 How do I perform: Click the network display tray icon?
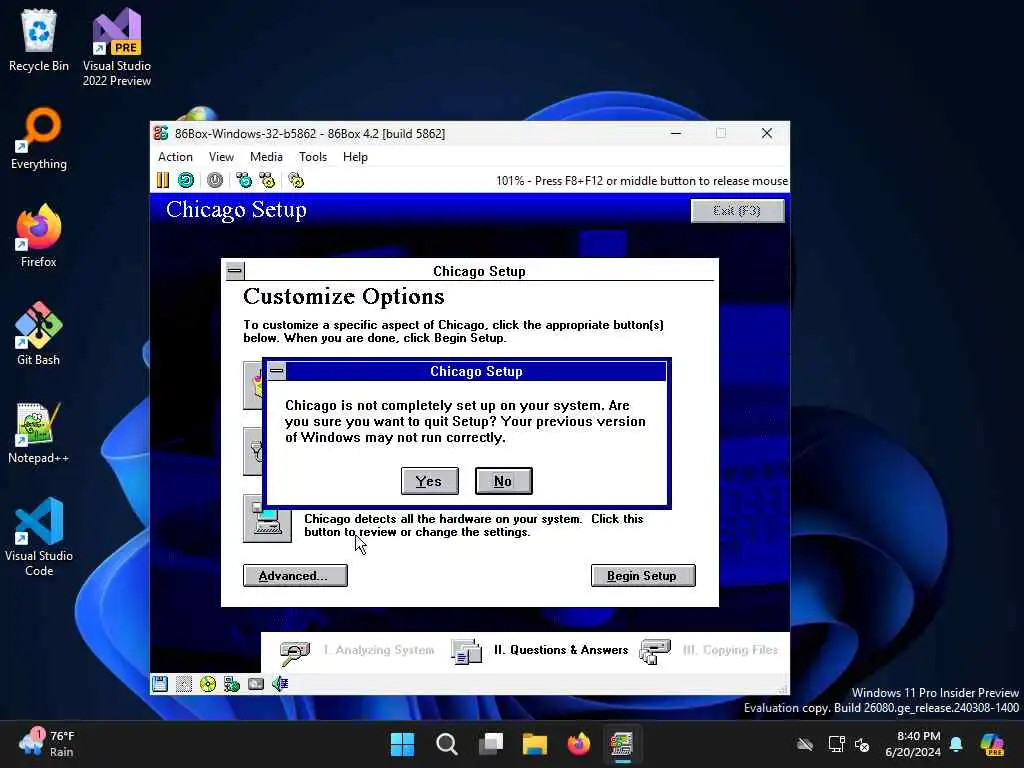point(837,744)
